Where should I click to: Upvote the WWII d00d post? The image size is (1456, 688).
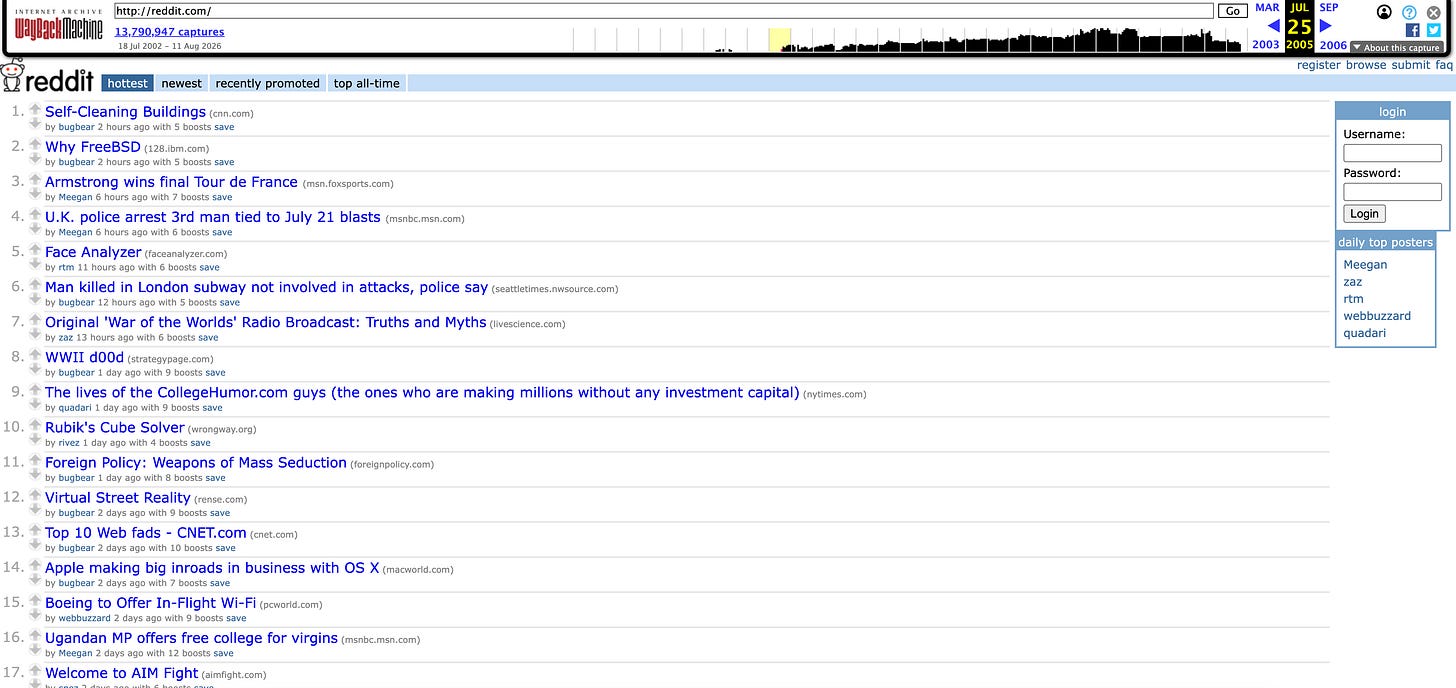(x=35, y=353)
